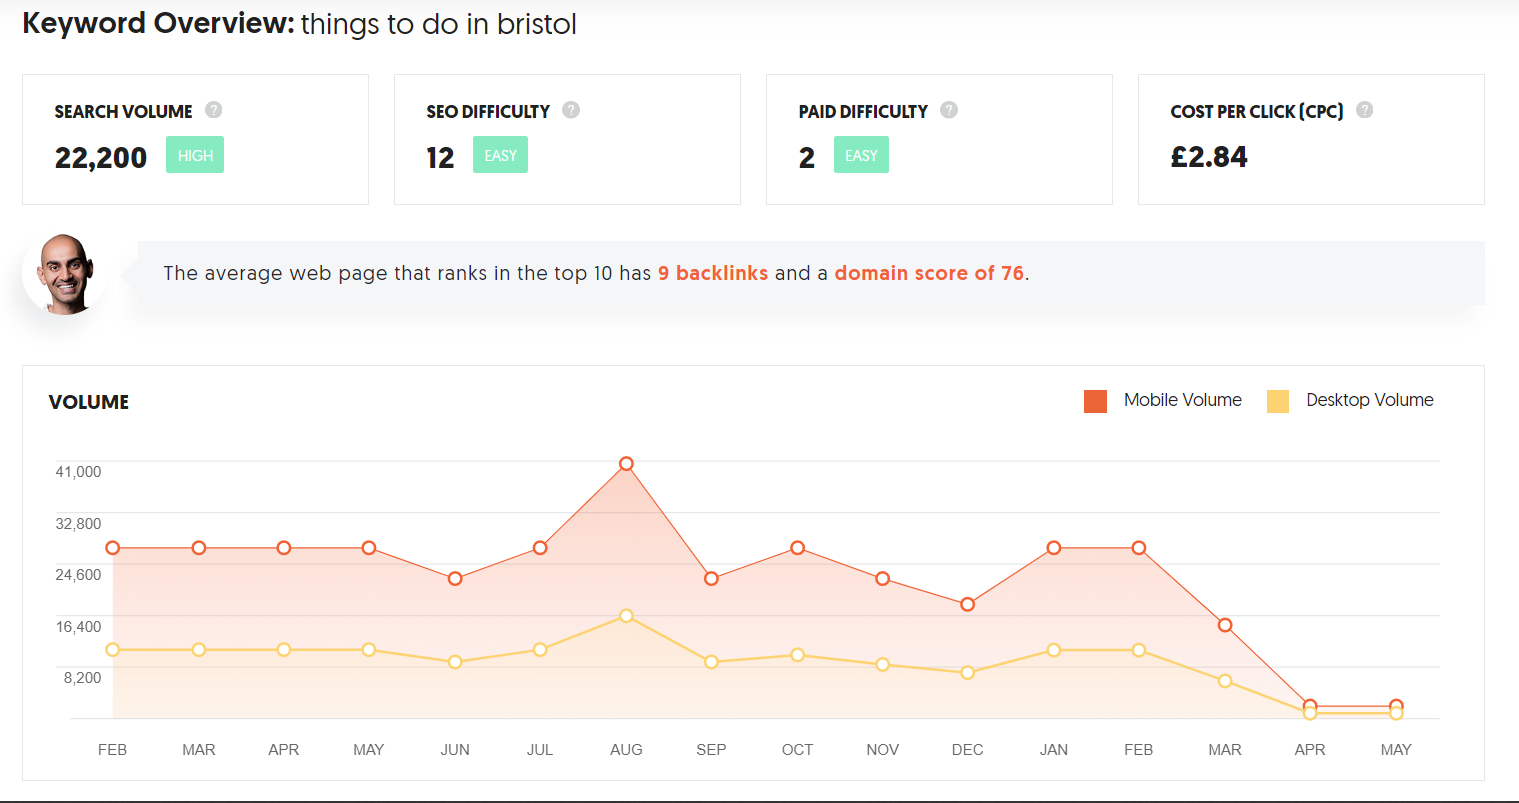1519x803 pixels.
Task: Toggle the HIGH badge on Search Volume
Action: point(194,155)
